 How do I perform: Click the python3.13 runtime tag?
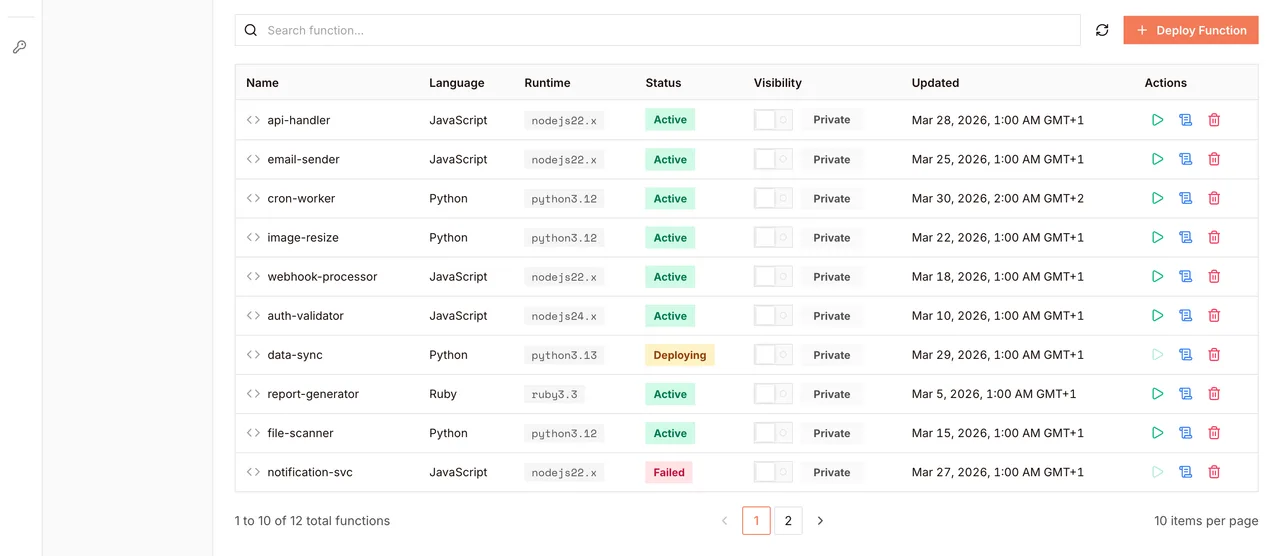[564, 355]
